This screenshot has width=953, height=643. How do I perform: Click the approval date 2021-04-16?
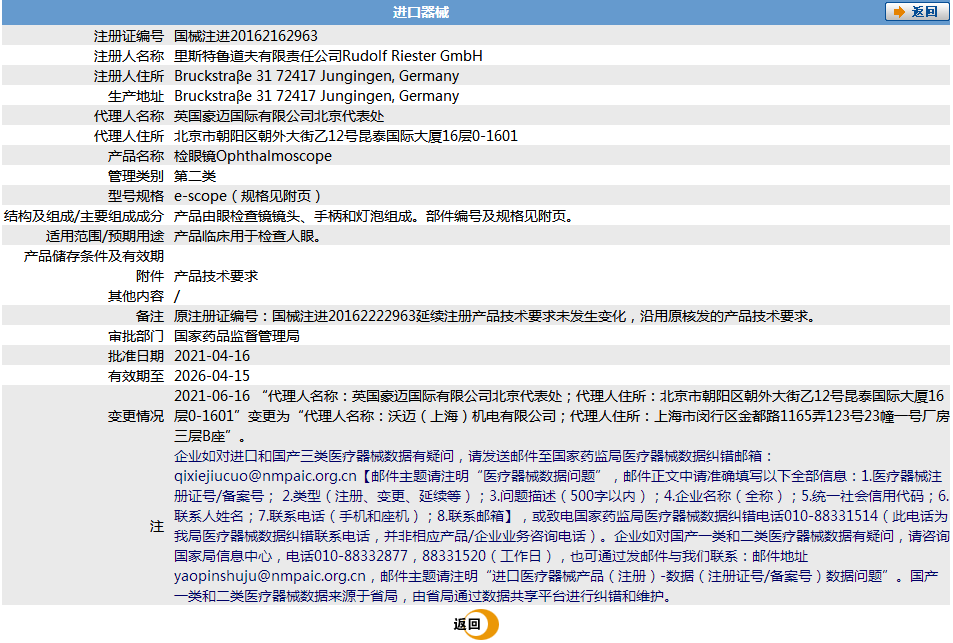212,356
